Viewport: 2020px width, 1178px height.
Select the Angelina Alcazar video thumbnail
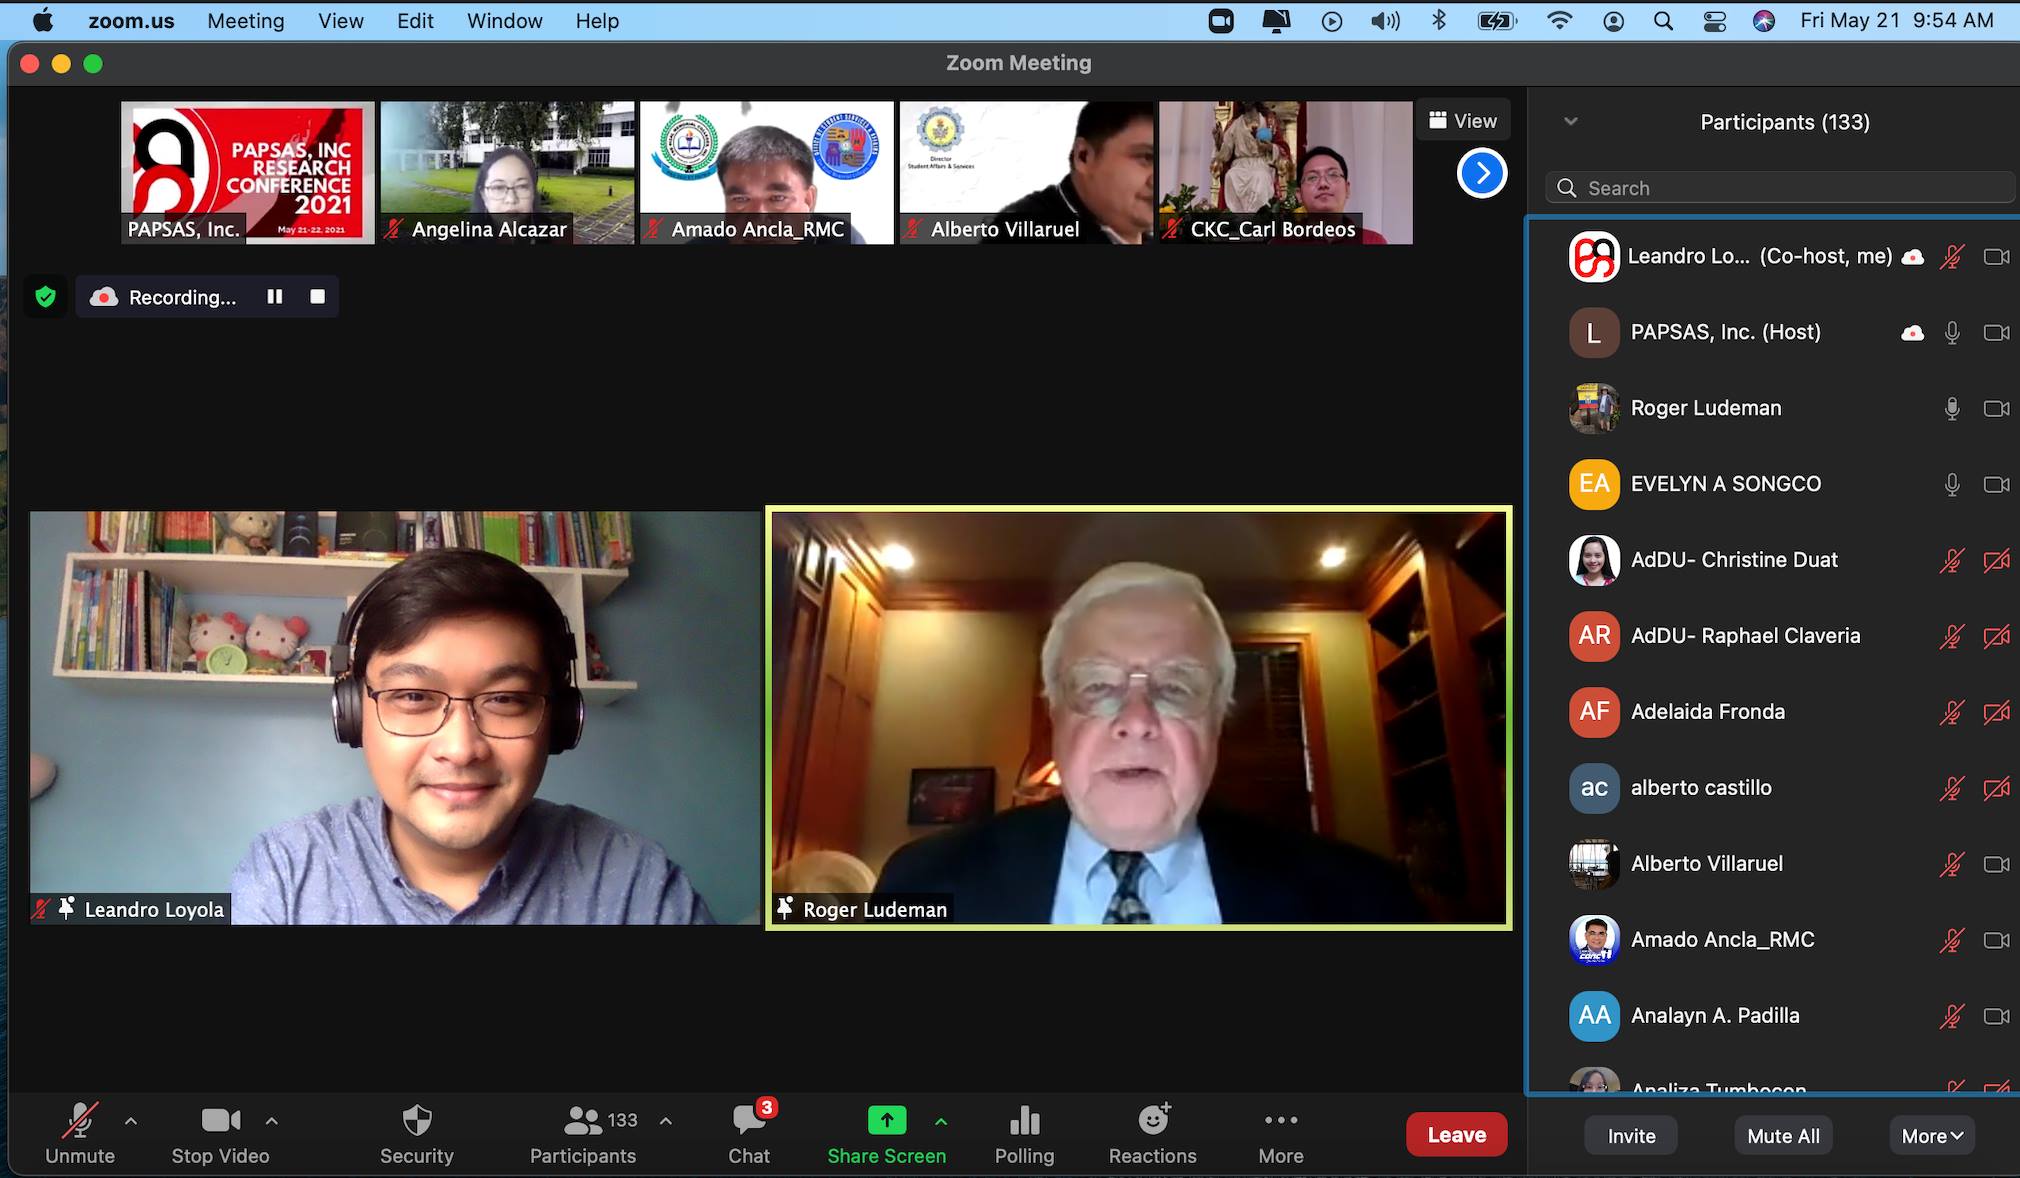pyautogui.click(x=507, y=172)
